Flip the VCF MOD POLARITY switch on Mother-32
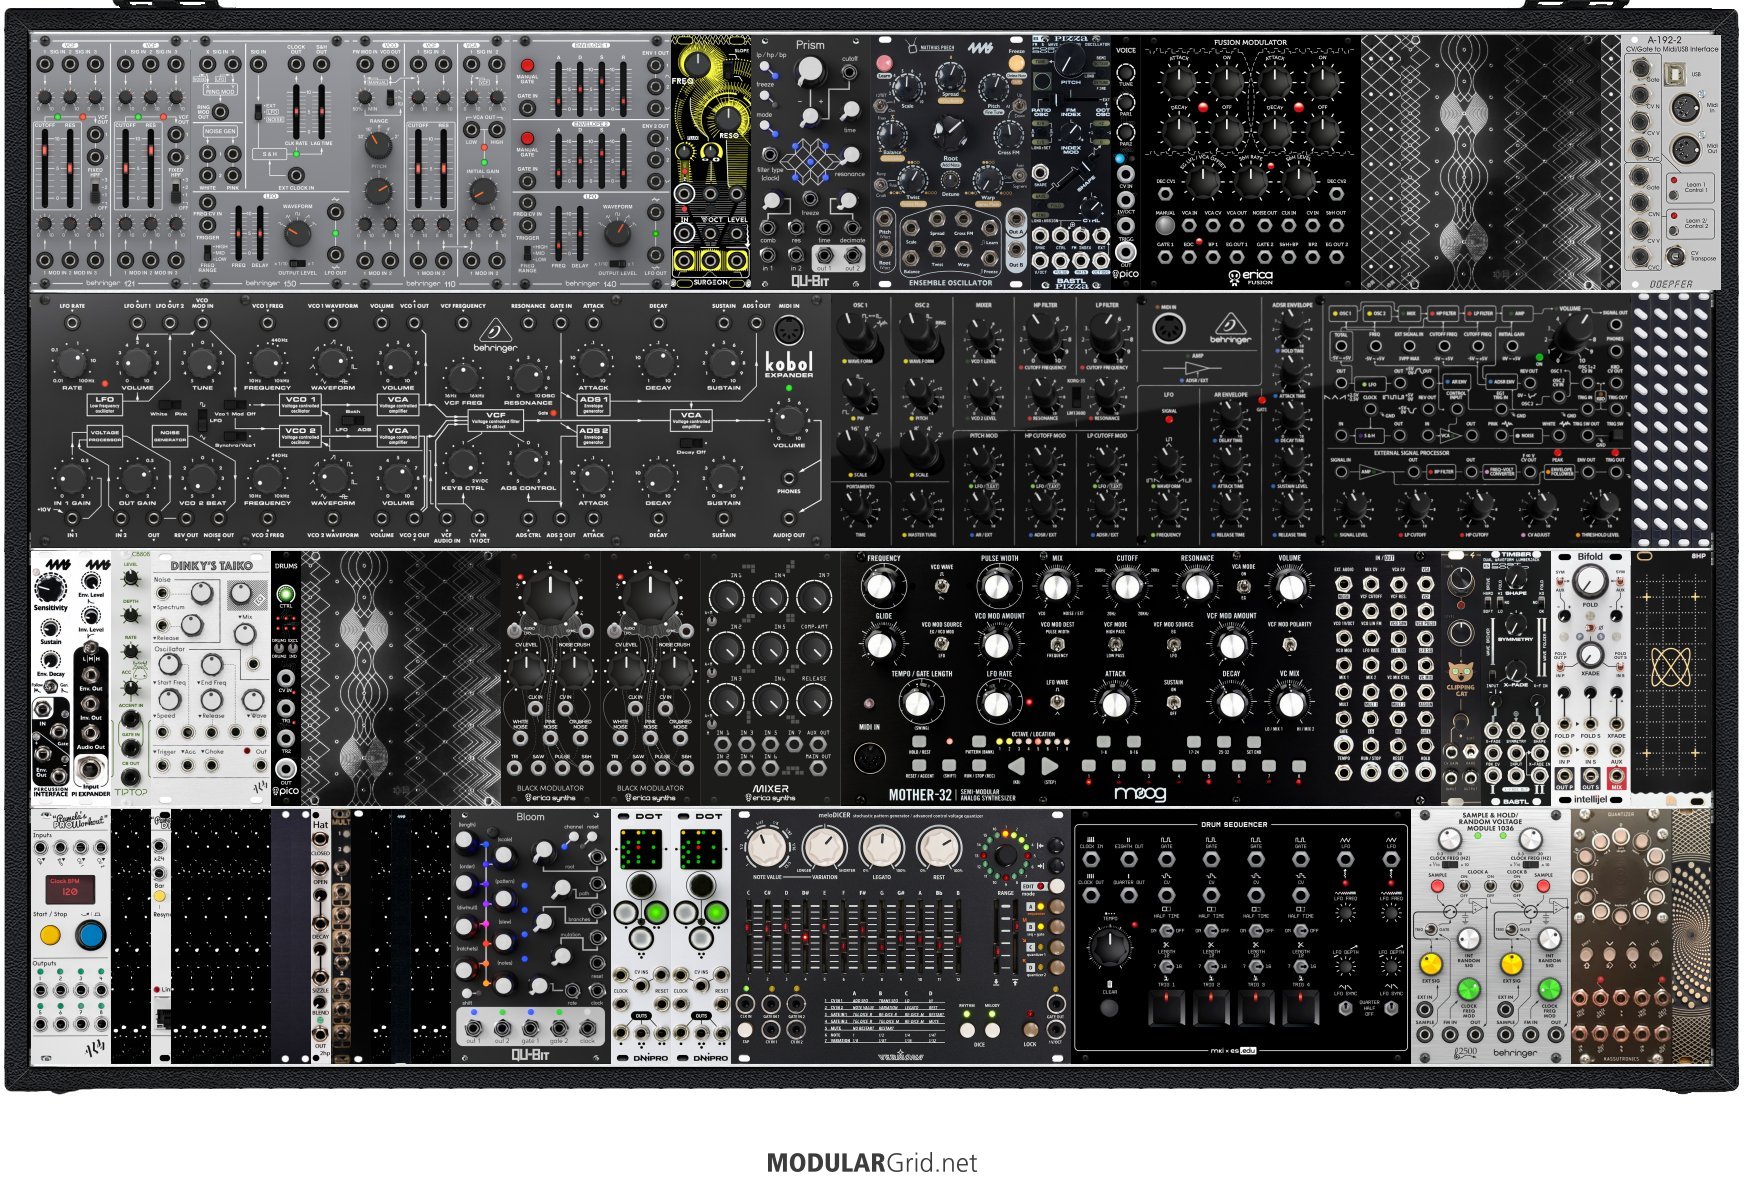The height and width of the screenshot is (1184, 1746). click(1288, 645)
